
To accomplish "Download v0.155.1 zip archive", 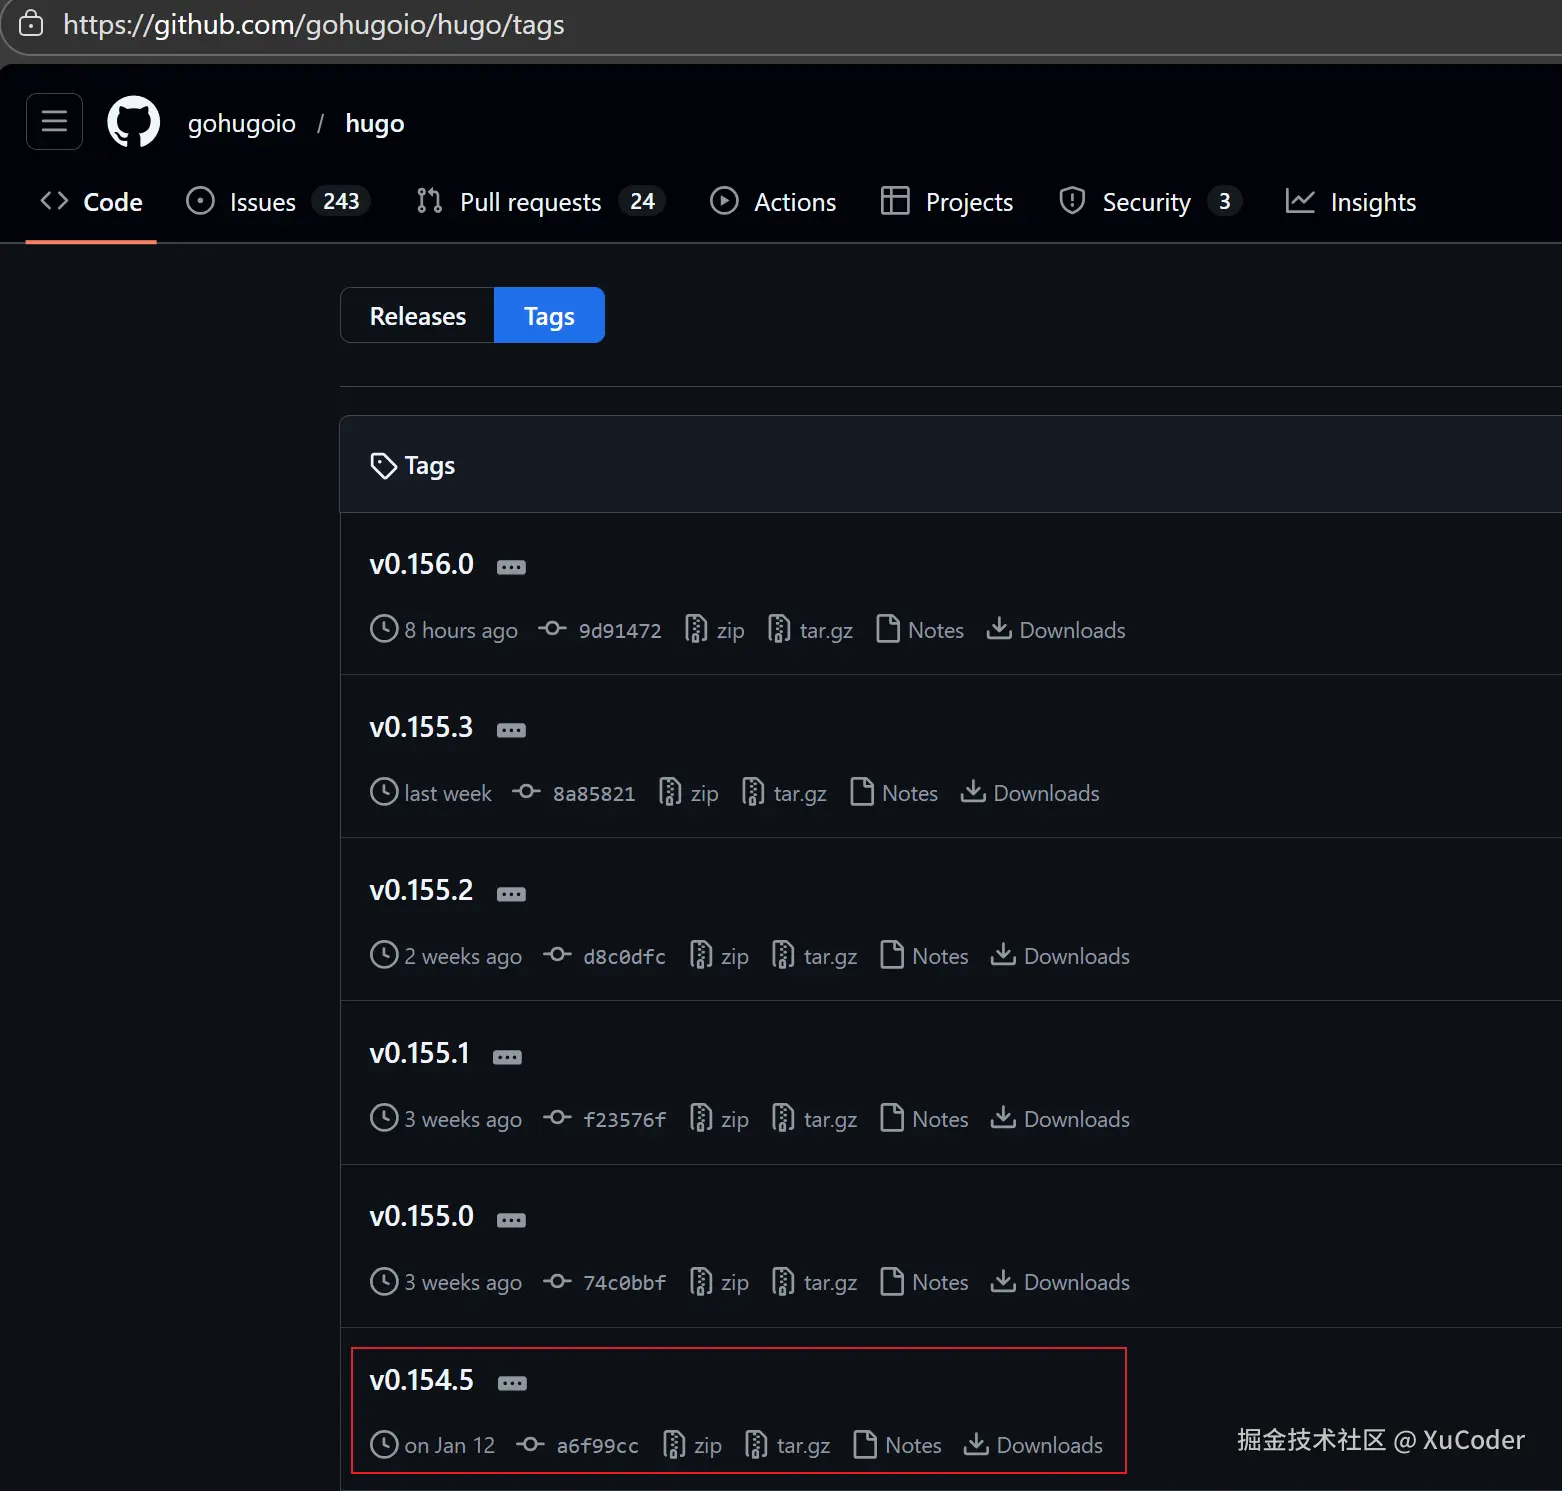I will [719, 1119].
